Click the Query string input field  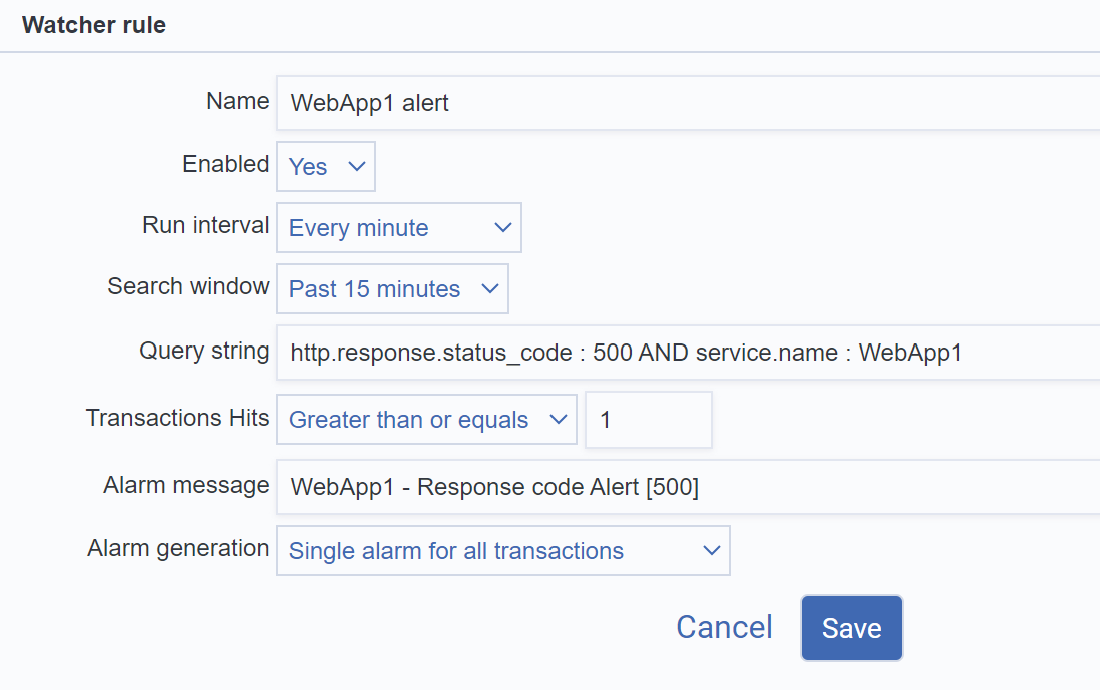(x=688, y=352)
